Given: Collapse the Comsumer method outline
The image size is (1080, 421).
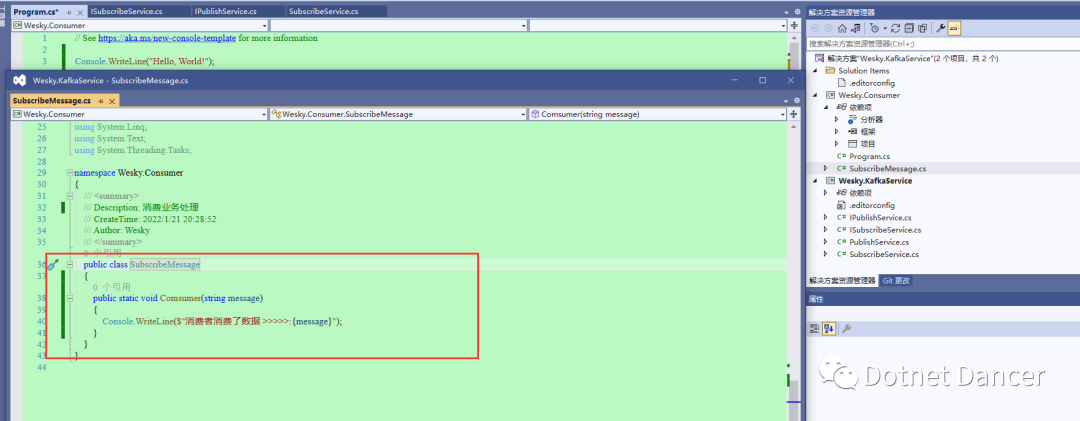Looking at the screenshot, I should point(69,298).
